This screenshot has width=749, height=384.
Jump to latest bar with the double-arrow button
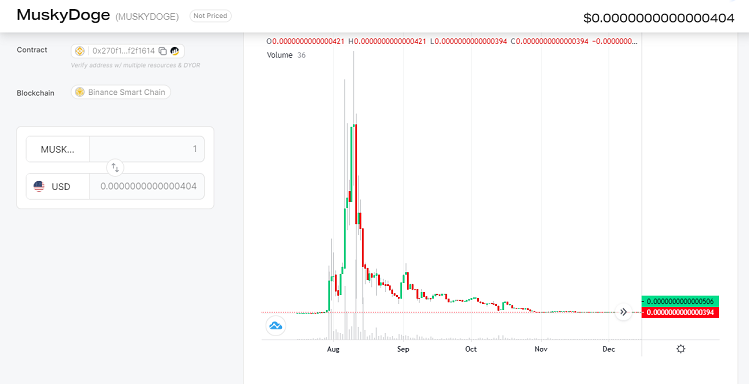[623, 312]
